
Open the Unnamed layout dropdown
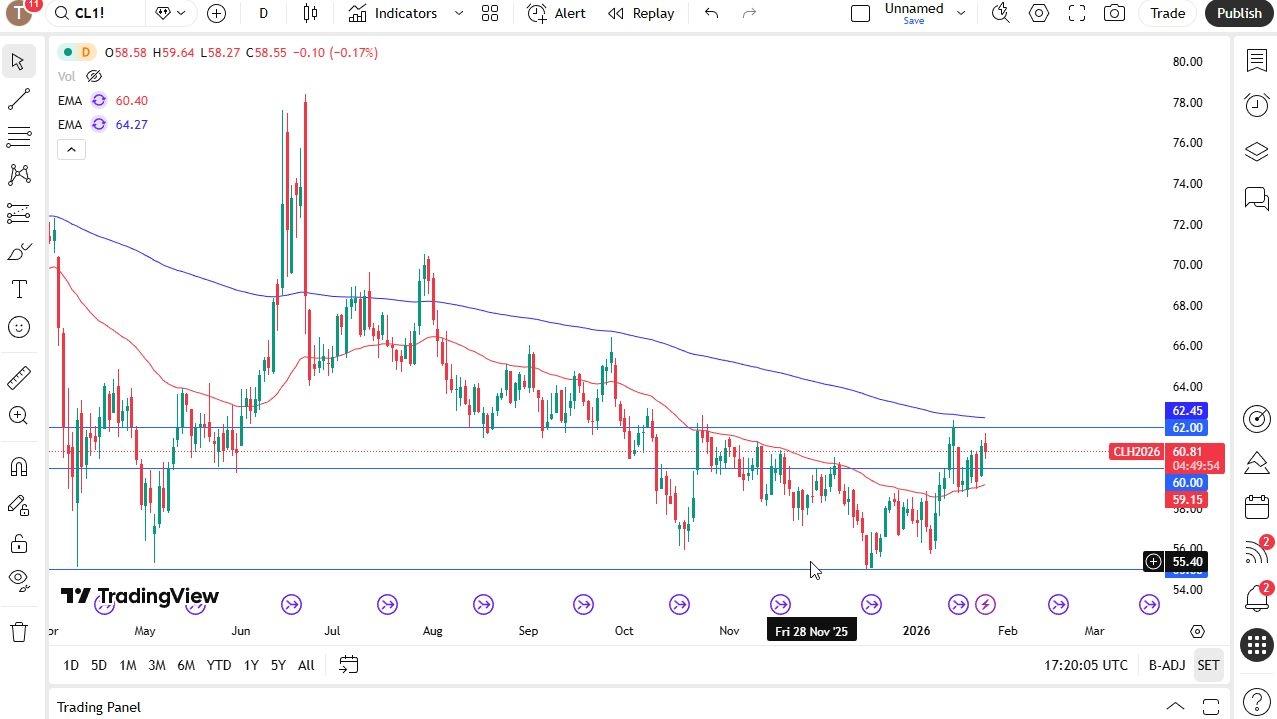[x=960, y=13]
